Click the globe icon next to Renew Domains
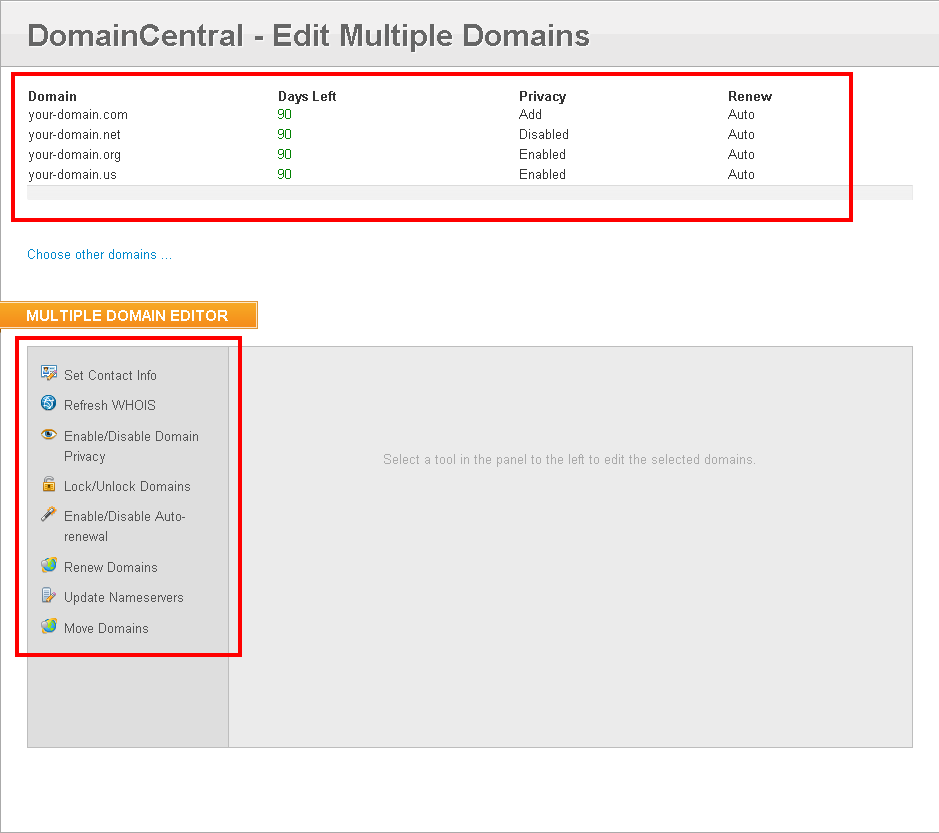939x833 pixels. tap(49, 565)
